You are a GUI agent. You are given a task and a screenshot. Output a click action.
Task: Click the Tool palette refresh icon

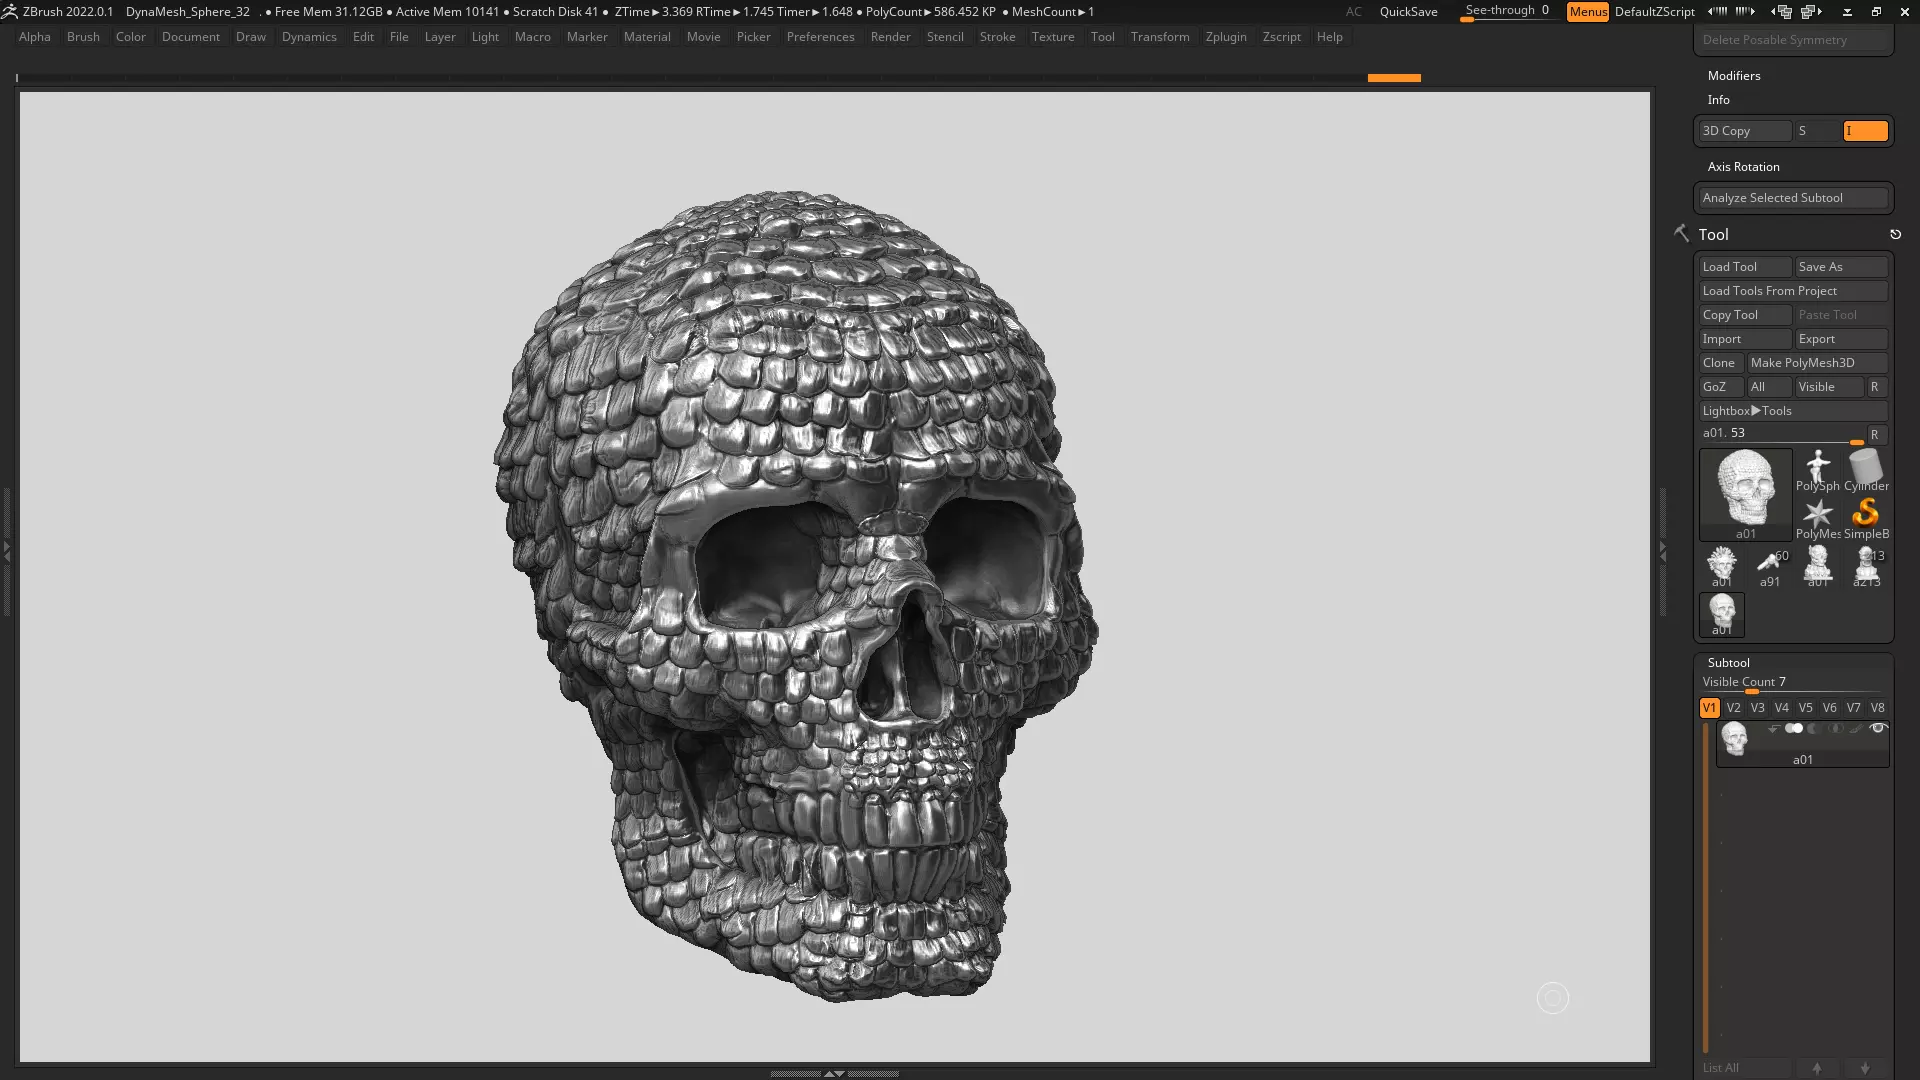pyautogui.click(x=1895, y=234)
